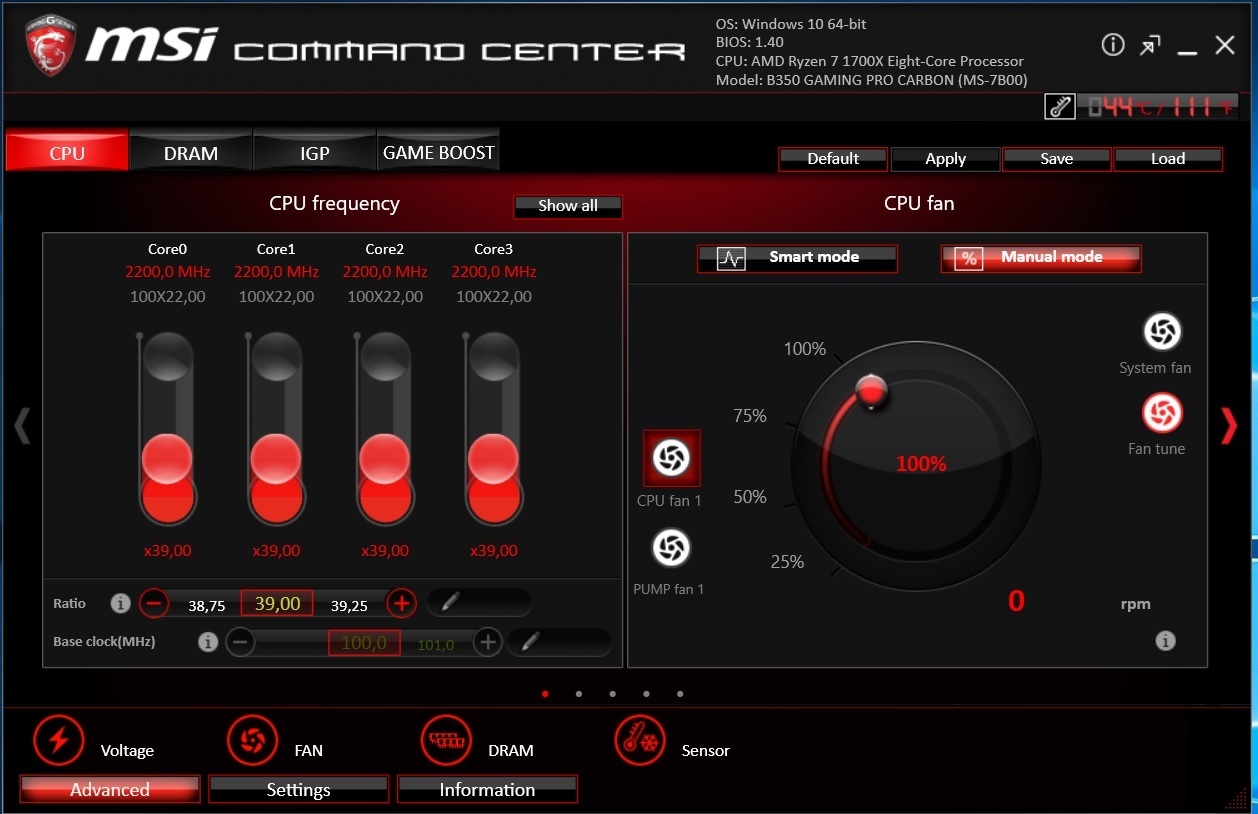Image resolution: width=1258 pixels, height=814 pixels.
Task: Click the detach window arrow icon
Action: click(x=1150, y=45)
